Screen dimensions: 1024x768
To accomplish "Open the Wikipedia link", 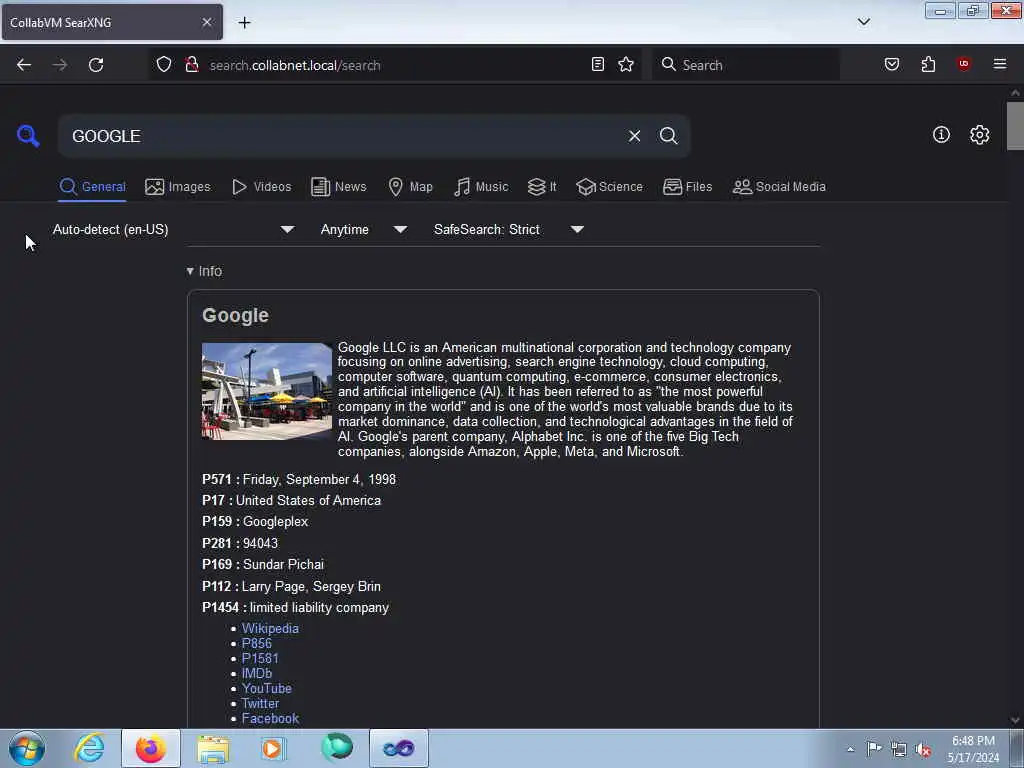I will tap(270, 628).
